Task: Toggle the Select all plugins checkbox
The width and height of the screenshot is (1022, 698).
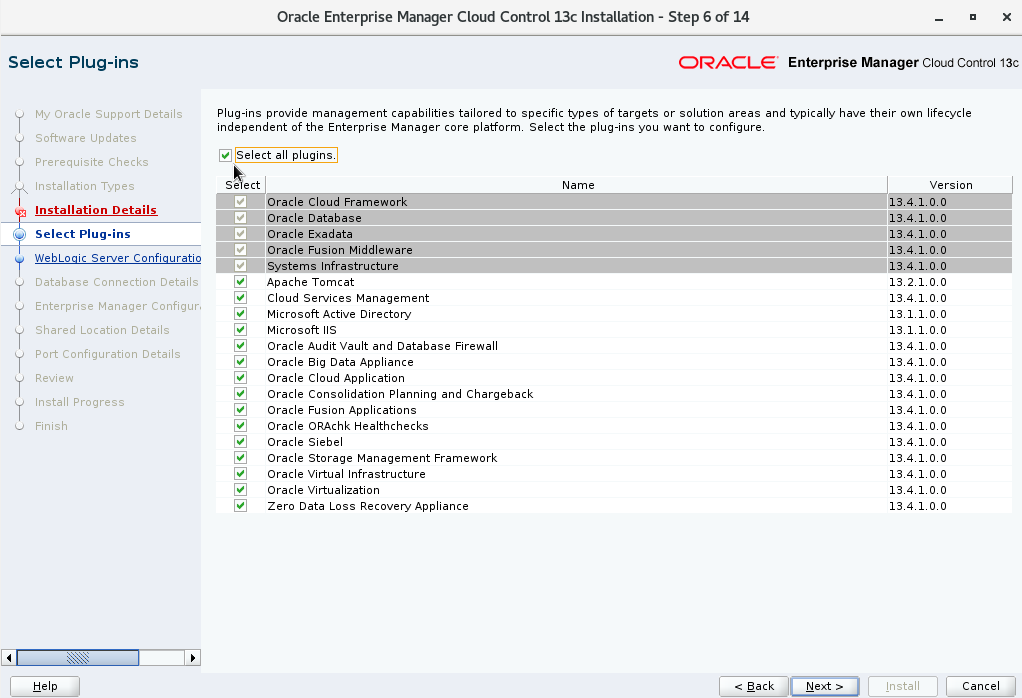Action: tap(226, 155)
